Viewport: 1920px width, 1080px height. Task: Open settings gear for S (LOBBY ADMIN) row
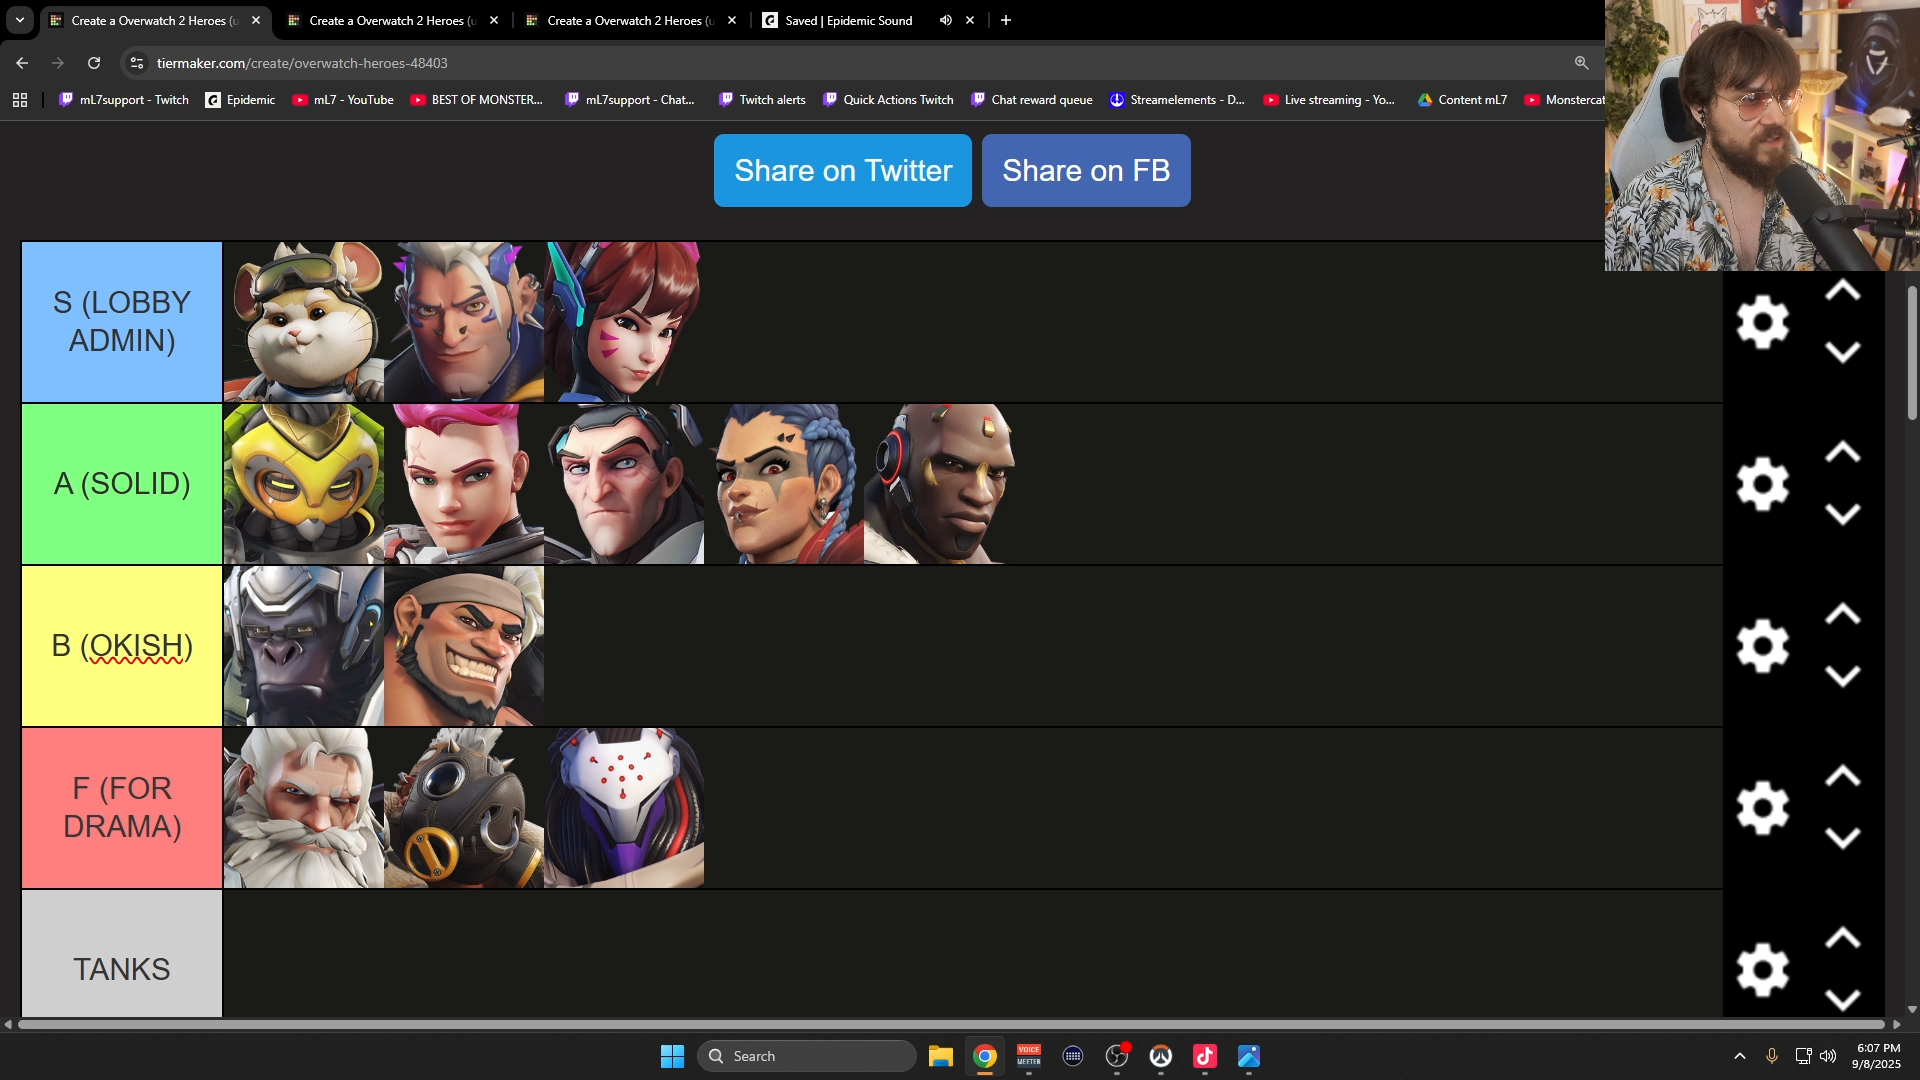(x=1762, y=322)
